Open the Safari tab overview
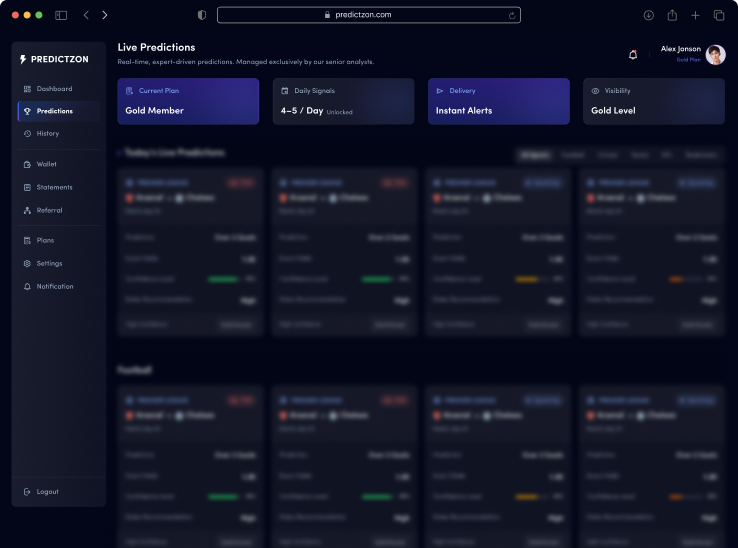Screen dimensions: 738x548 (718, 15)
